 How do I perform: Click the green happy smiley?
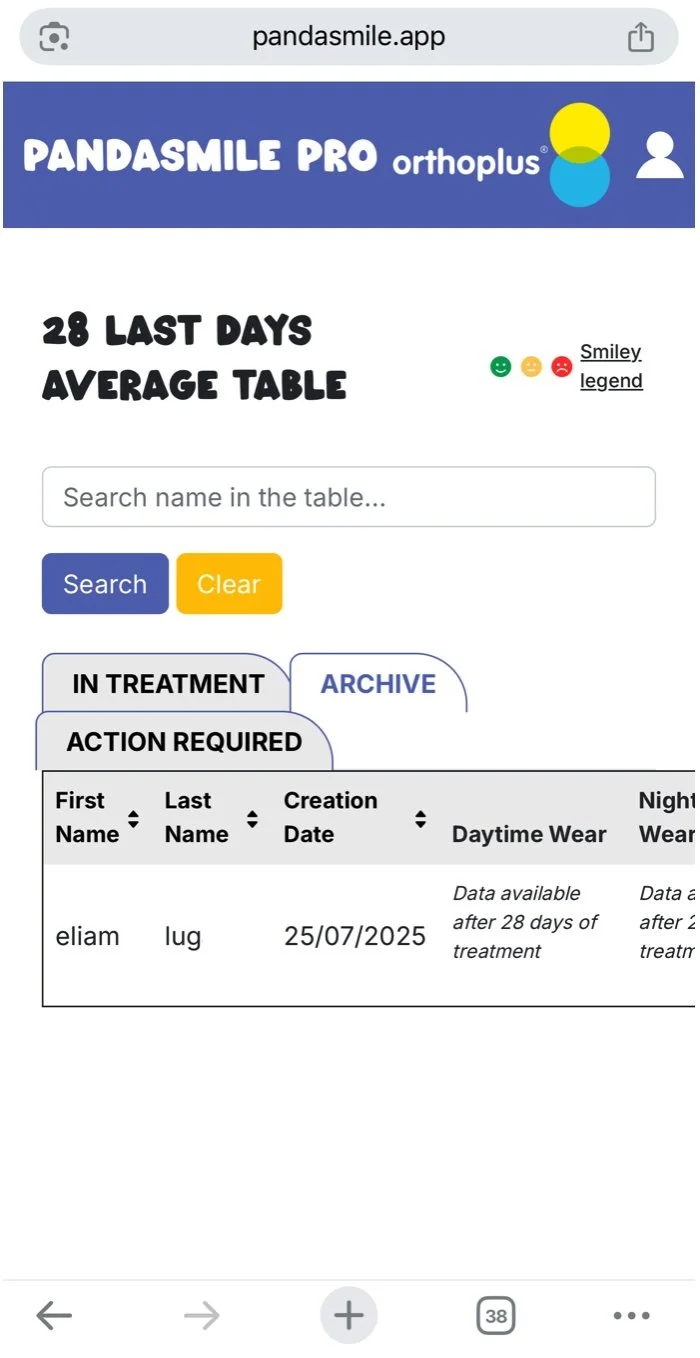(501, 367)
